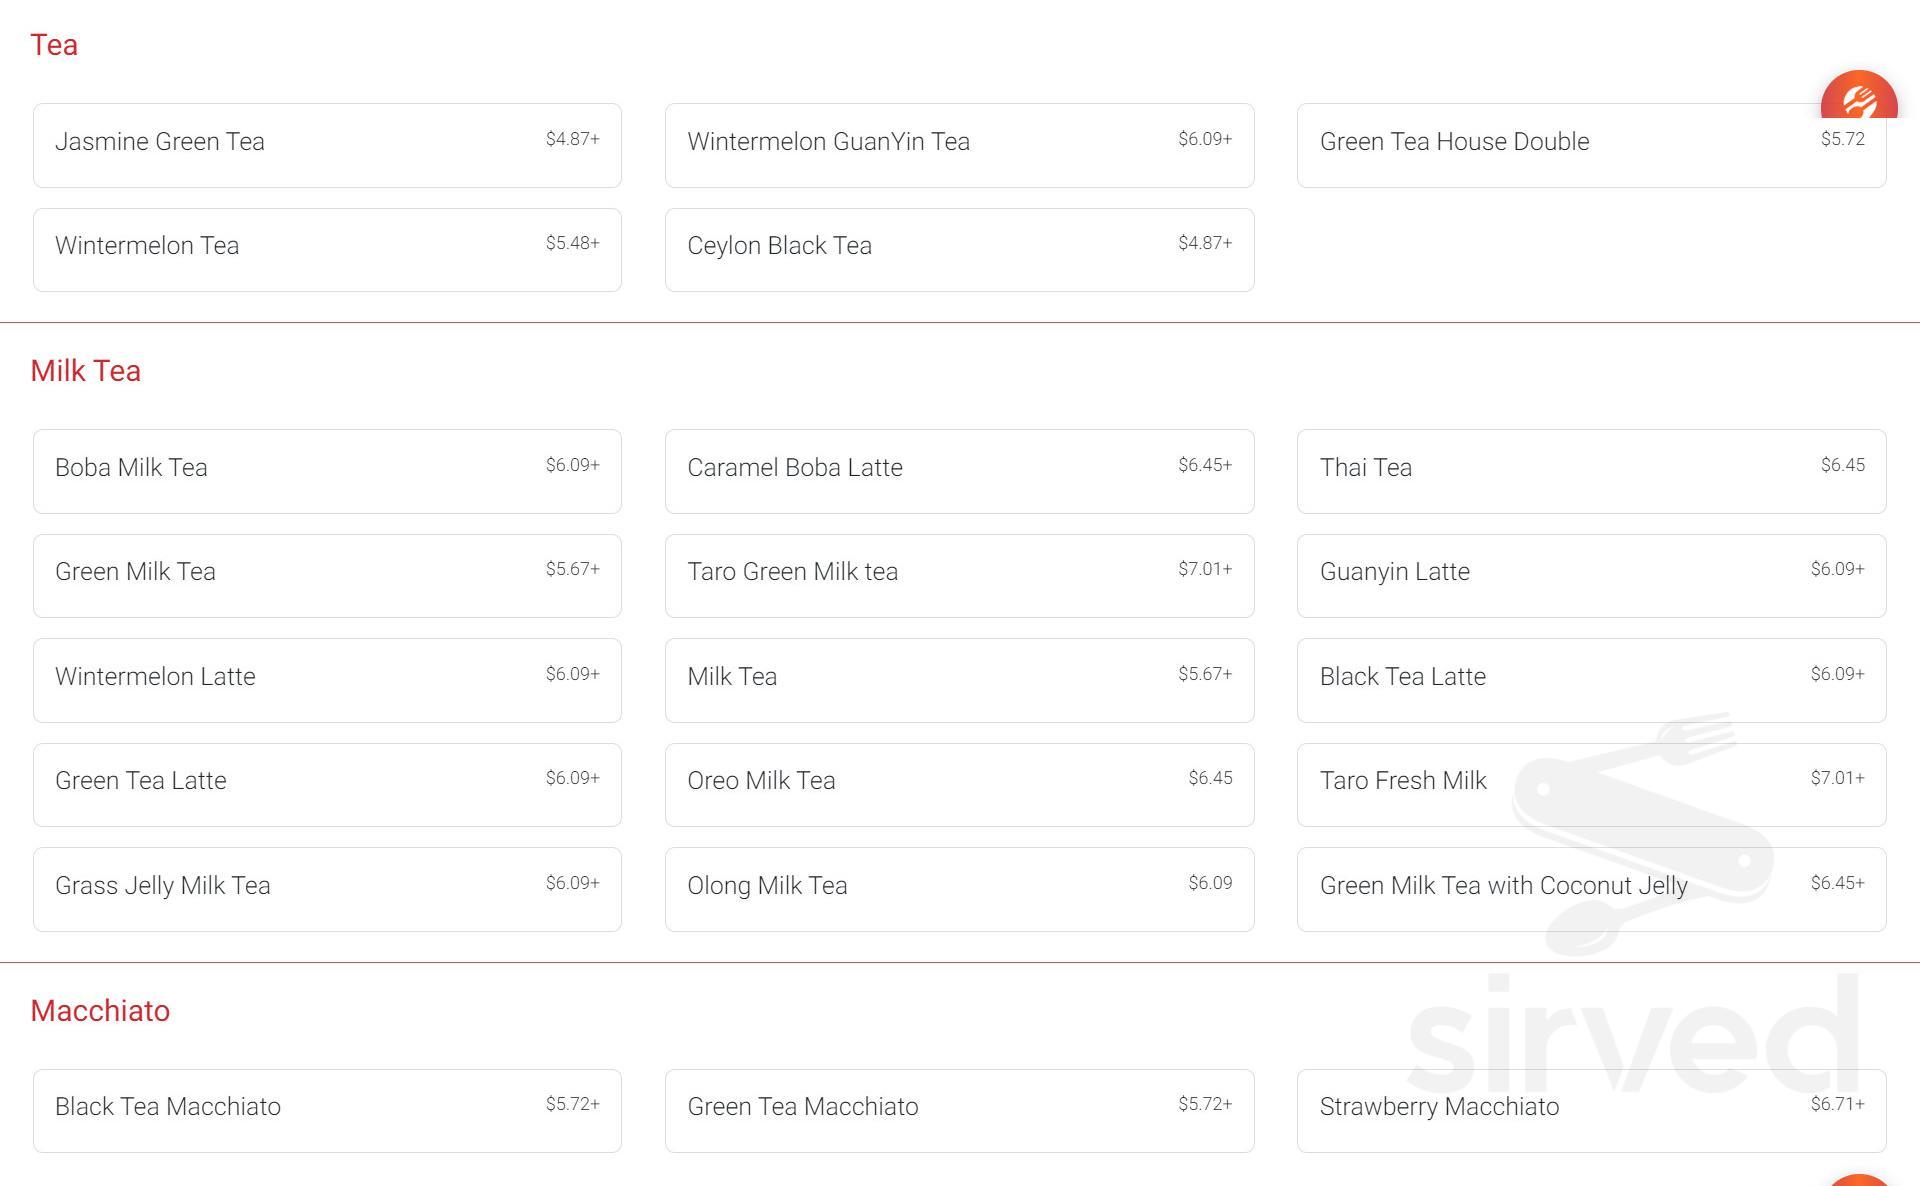Pick the Caramel Boba Latte

(x=959, y=471)
